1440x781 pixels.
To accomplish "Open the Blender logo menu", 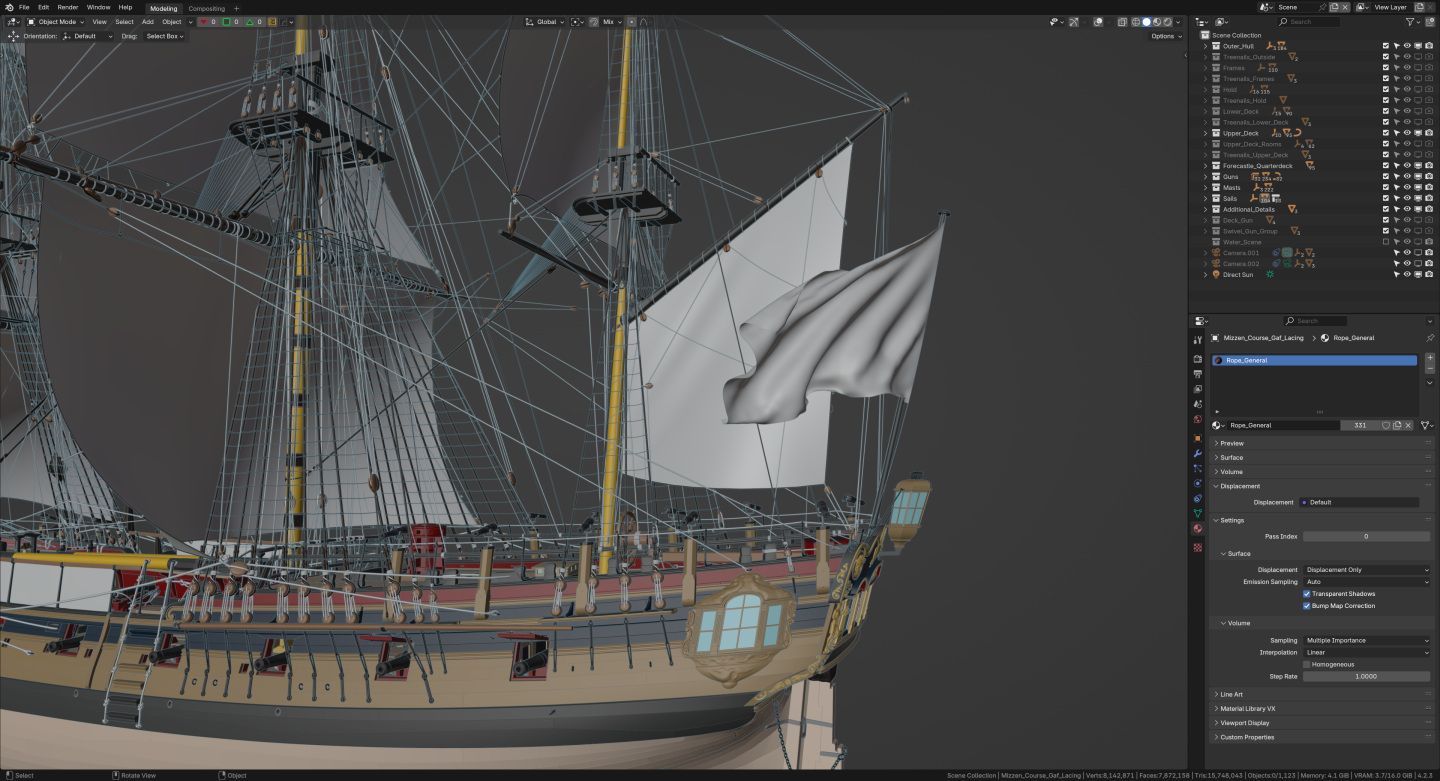I will (8, 7).
